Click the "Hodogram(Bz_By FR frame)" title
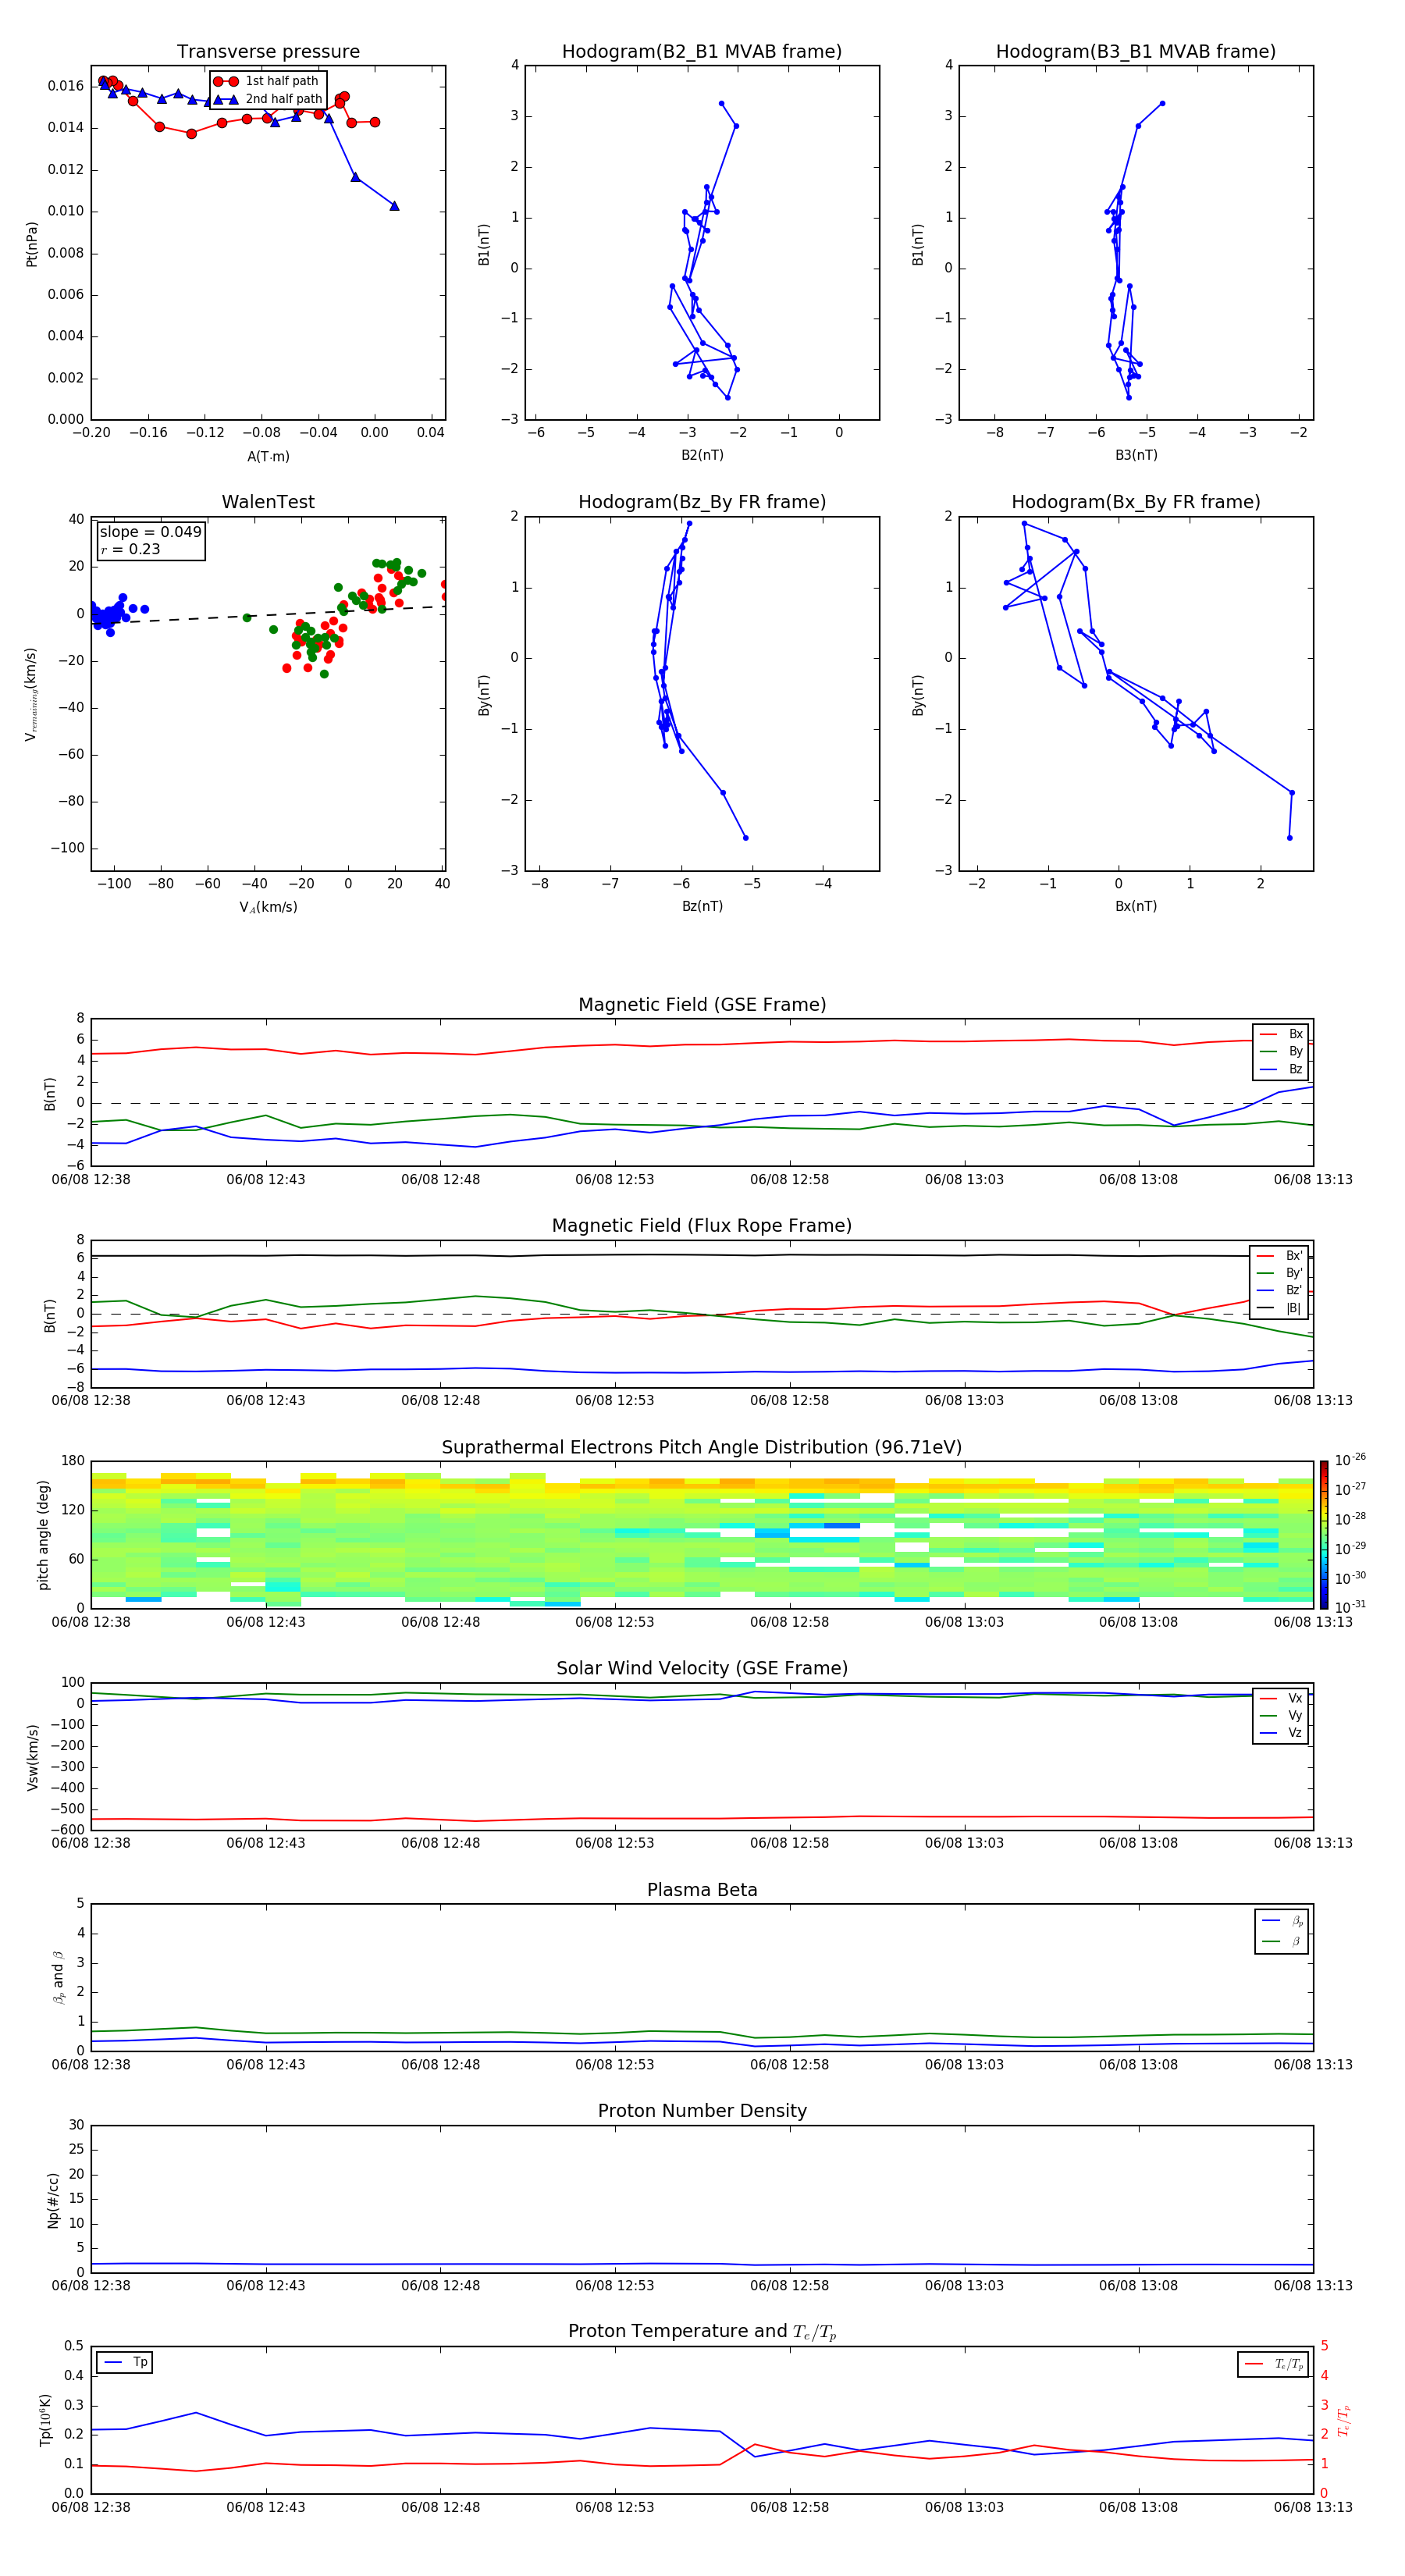 tap(702, 502)
